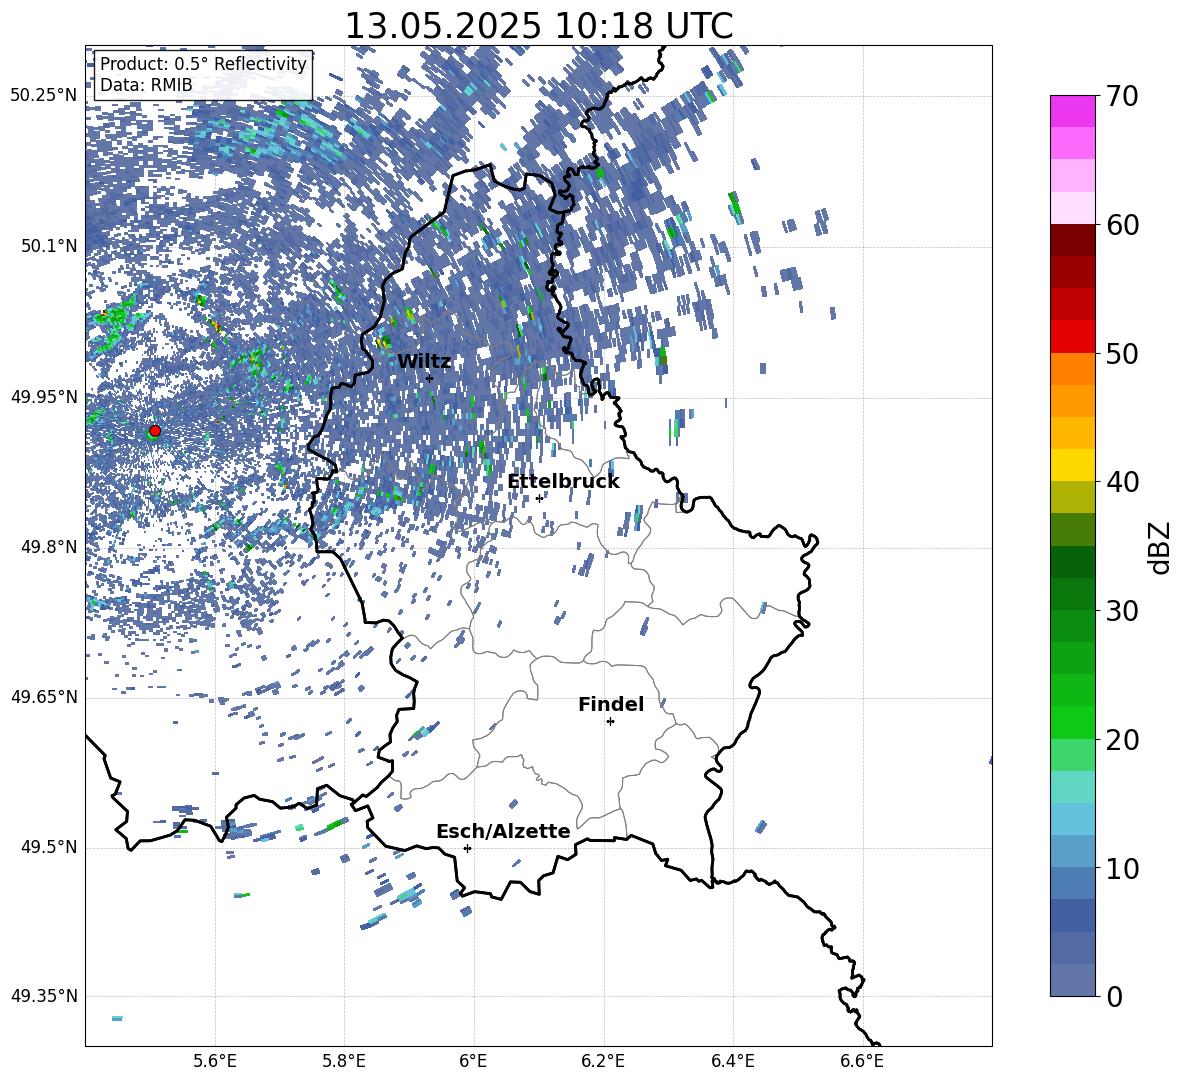Click the bright red colorbar band just above 50
This screenshot has height=1081, width=1184.
tap(1072, 337)
